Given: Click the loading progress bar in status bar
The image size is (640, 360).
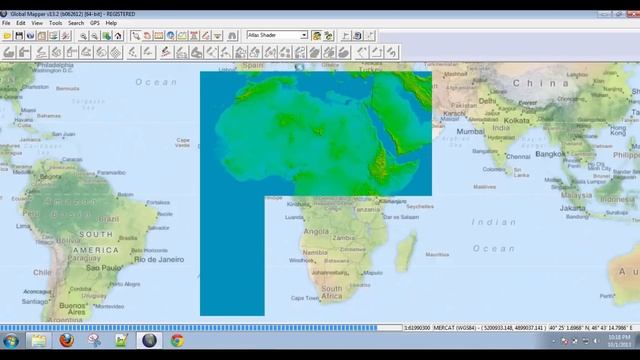Looking at the screenshot, I should [x=201, y=328].
